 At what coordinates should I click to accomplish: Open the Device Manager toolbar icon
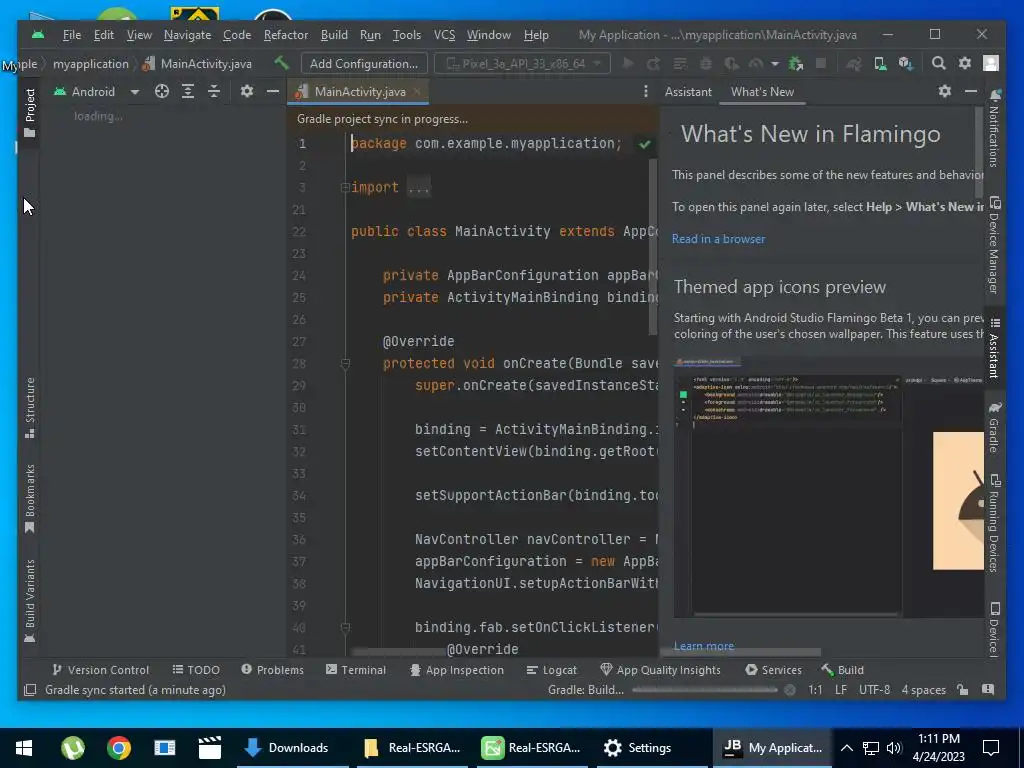[x=880, y=63]
